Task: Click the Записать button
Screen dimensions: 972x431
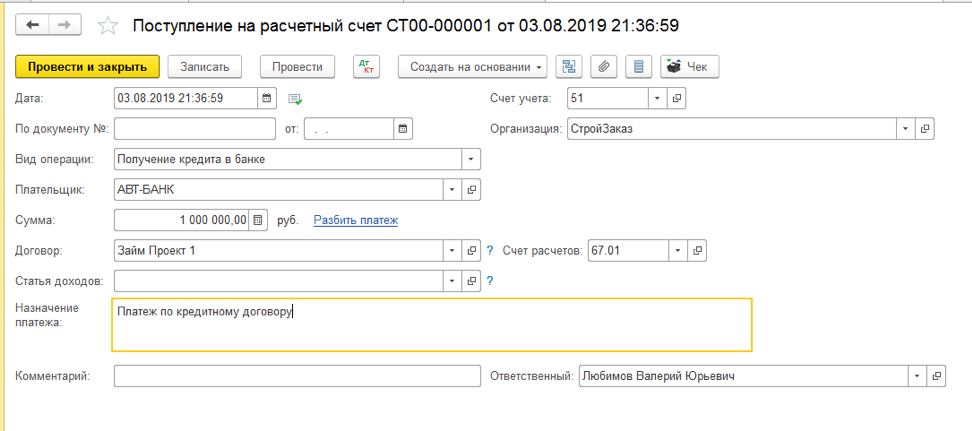Action: 205,67
